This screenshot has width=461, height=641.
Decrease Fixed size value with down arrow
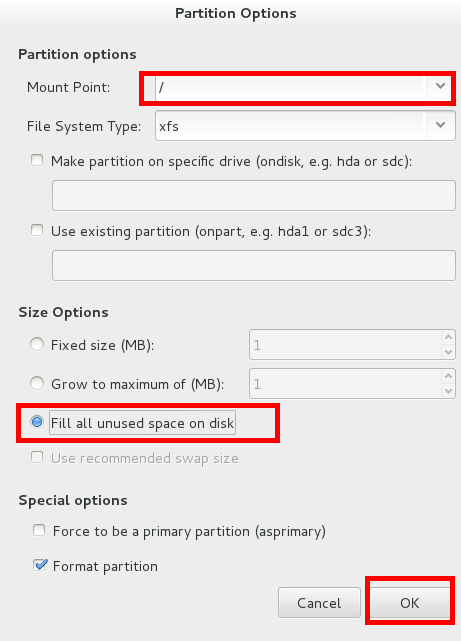pos(448,352)
